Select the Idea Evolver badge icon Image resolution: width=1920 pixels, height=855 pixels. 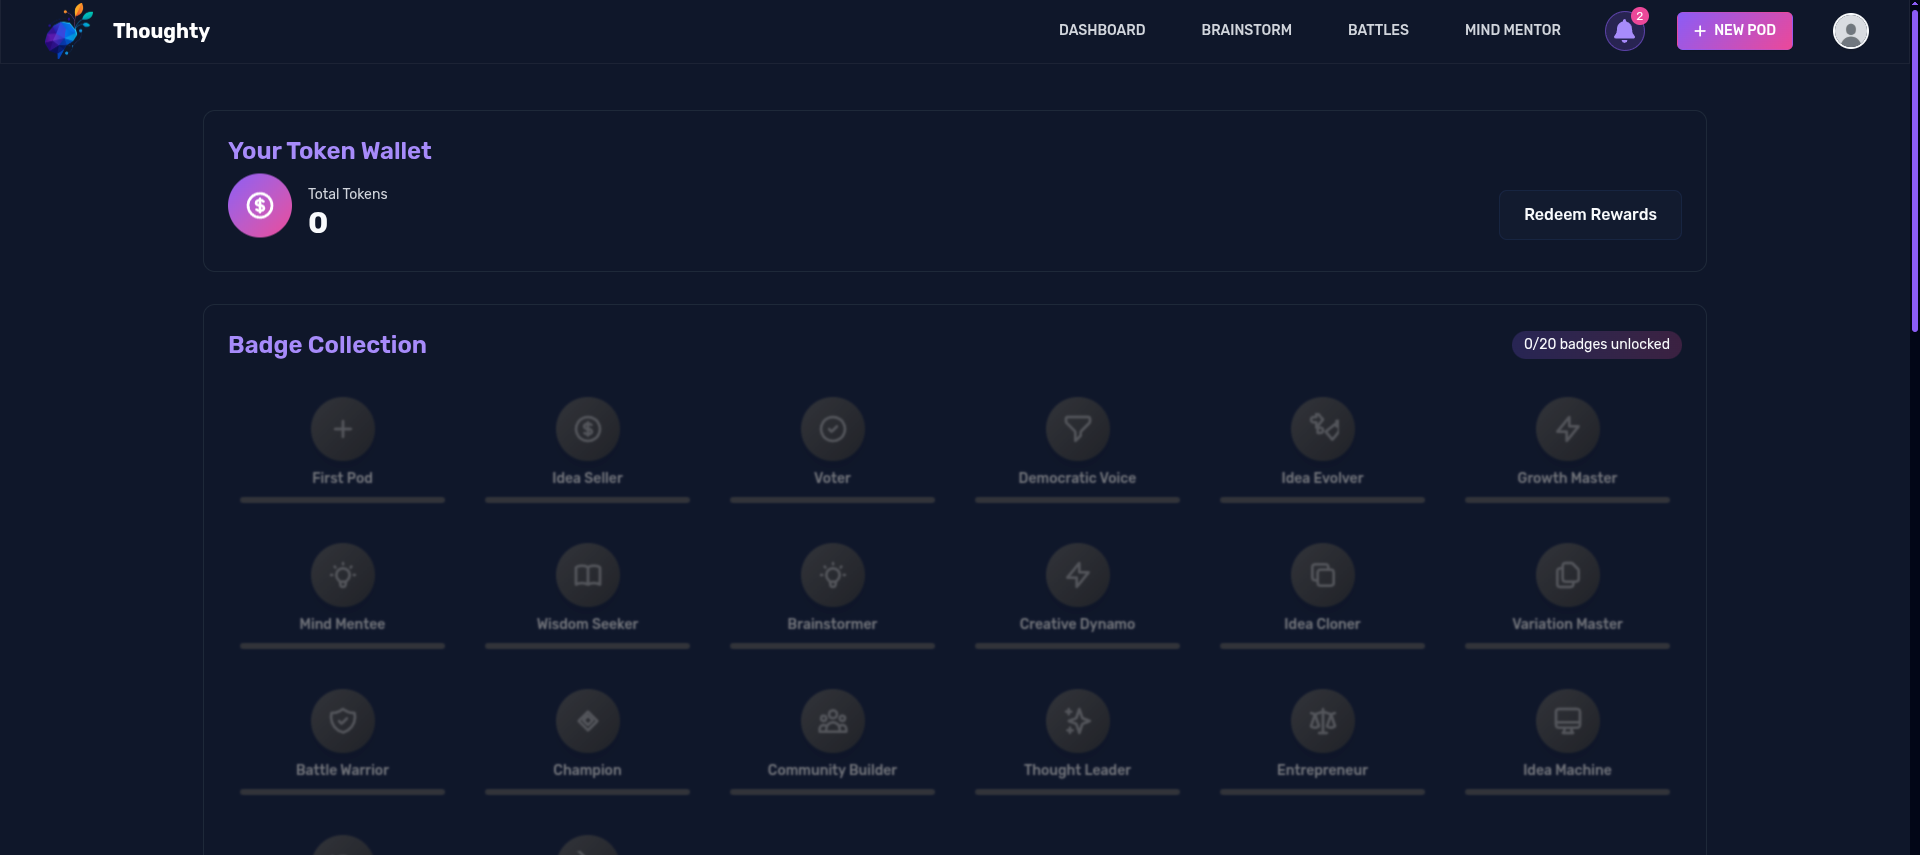coord(1323,429)
